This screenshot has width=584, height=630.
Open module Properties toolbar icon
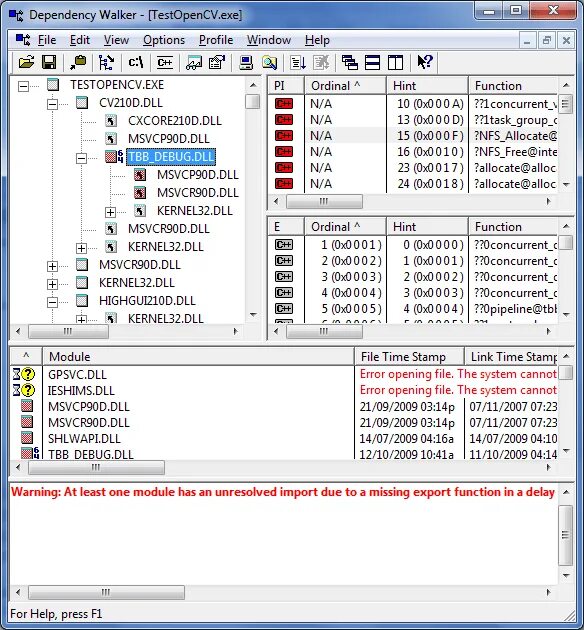point(217,63)
